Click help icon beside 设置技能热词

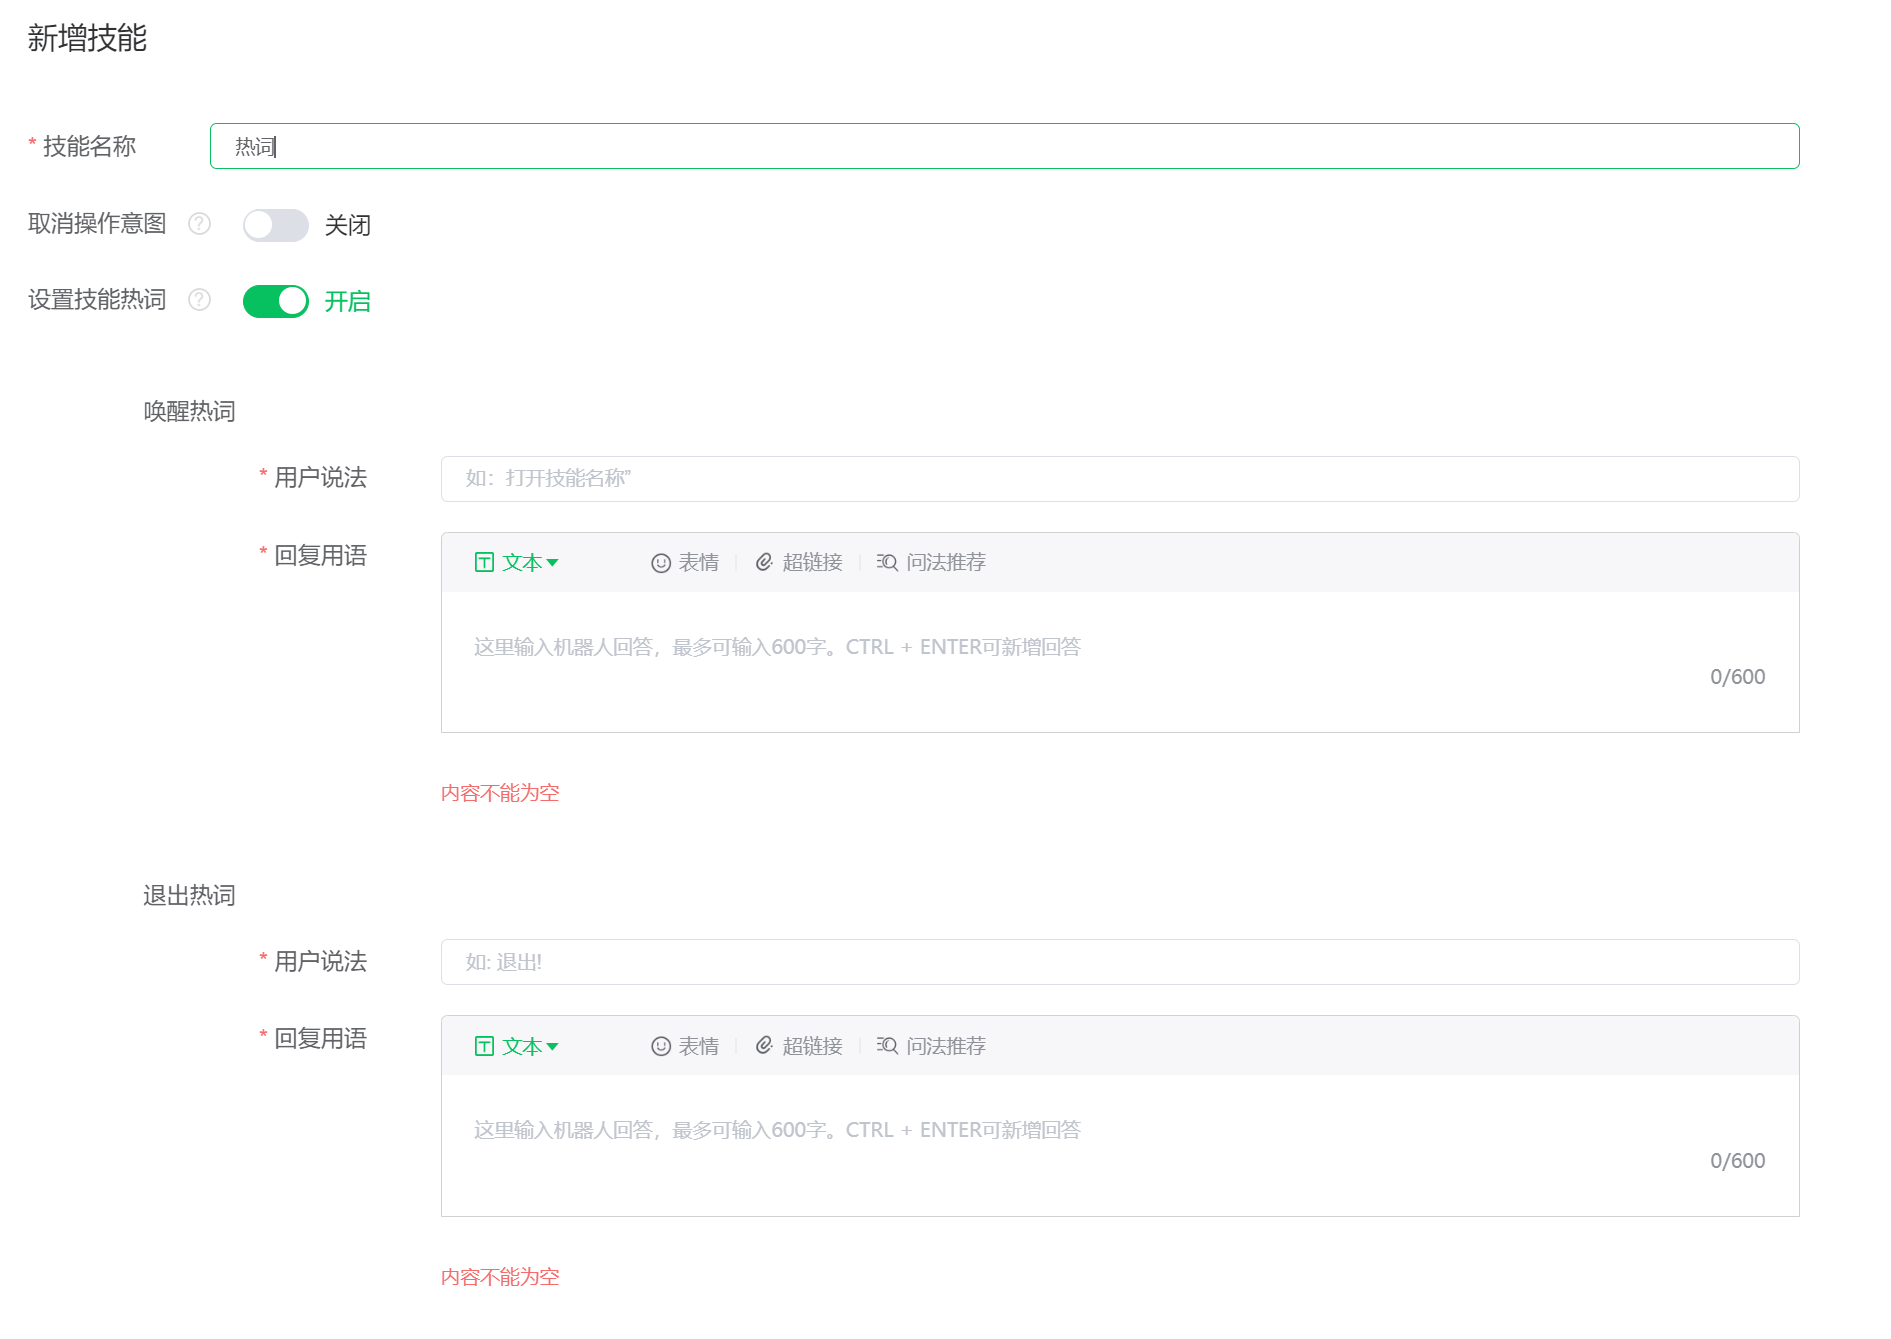pos(200,300)
